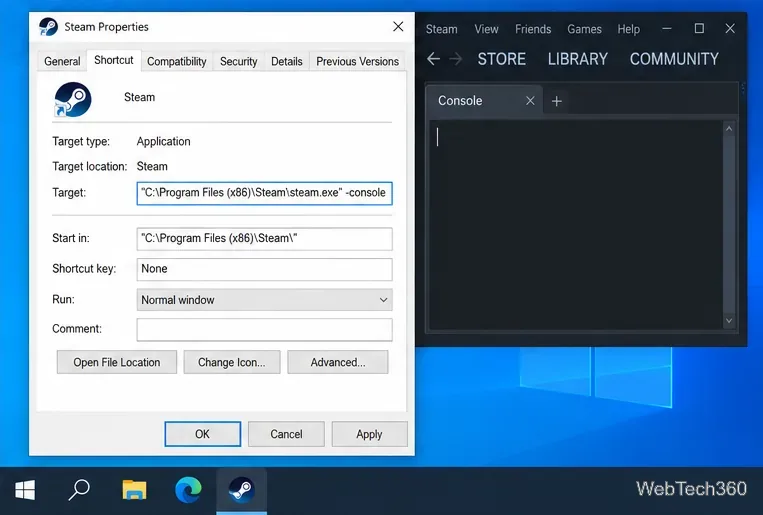Click Open File Location button
The width and height of the screenshot is (763, 515).
117,362
